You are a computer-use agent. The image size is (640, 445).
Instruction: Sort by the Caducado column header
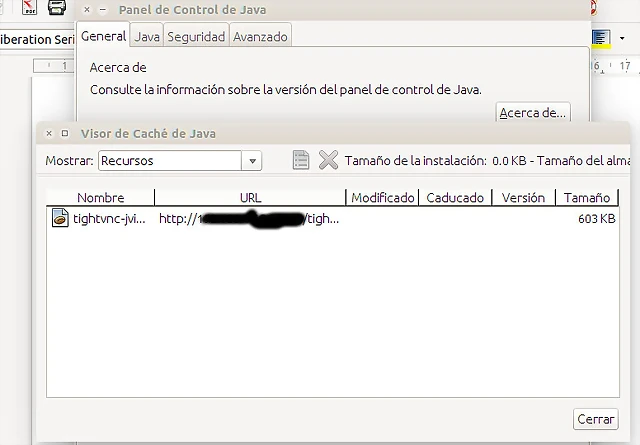coord(455,198)
